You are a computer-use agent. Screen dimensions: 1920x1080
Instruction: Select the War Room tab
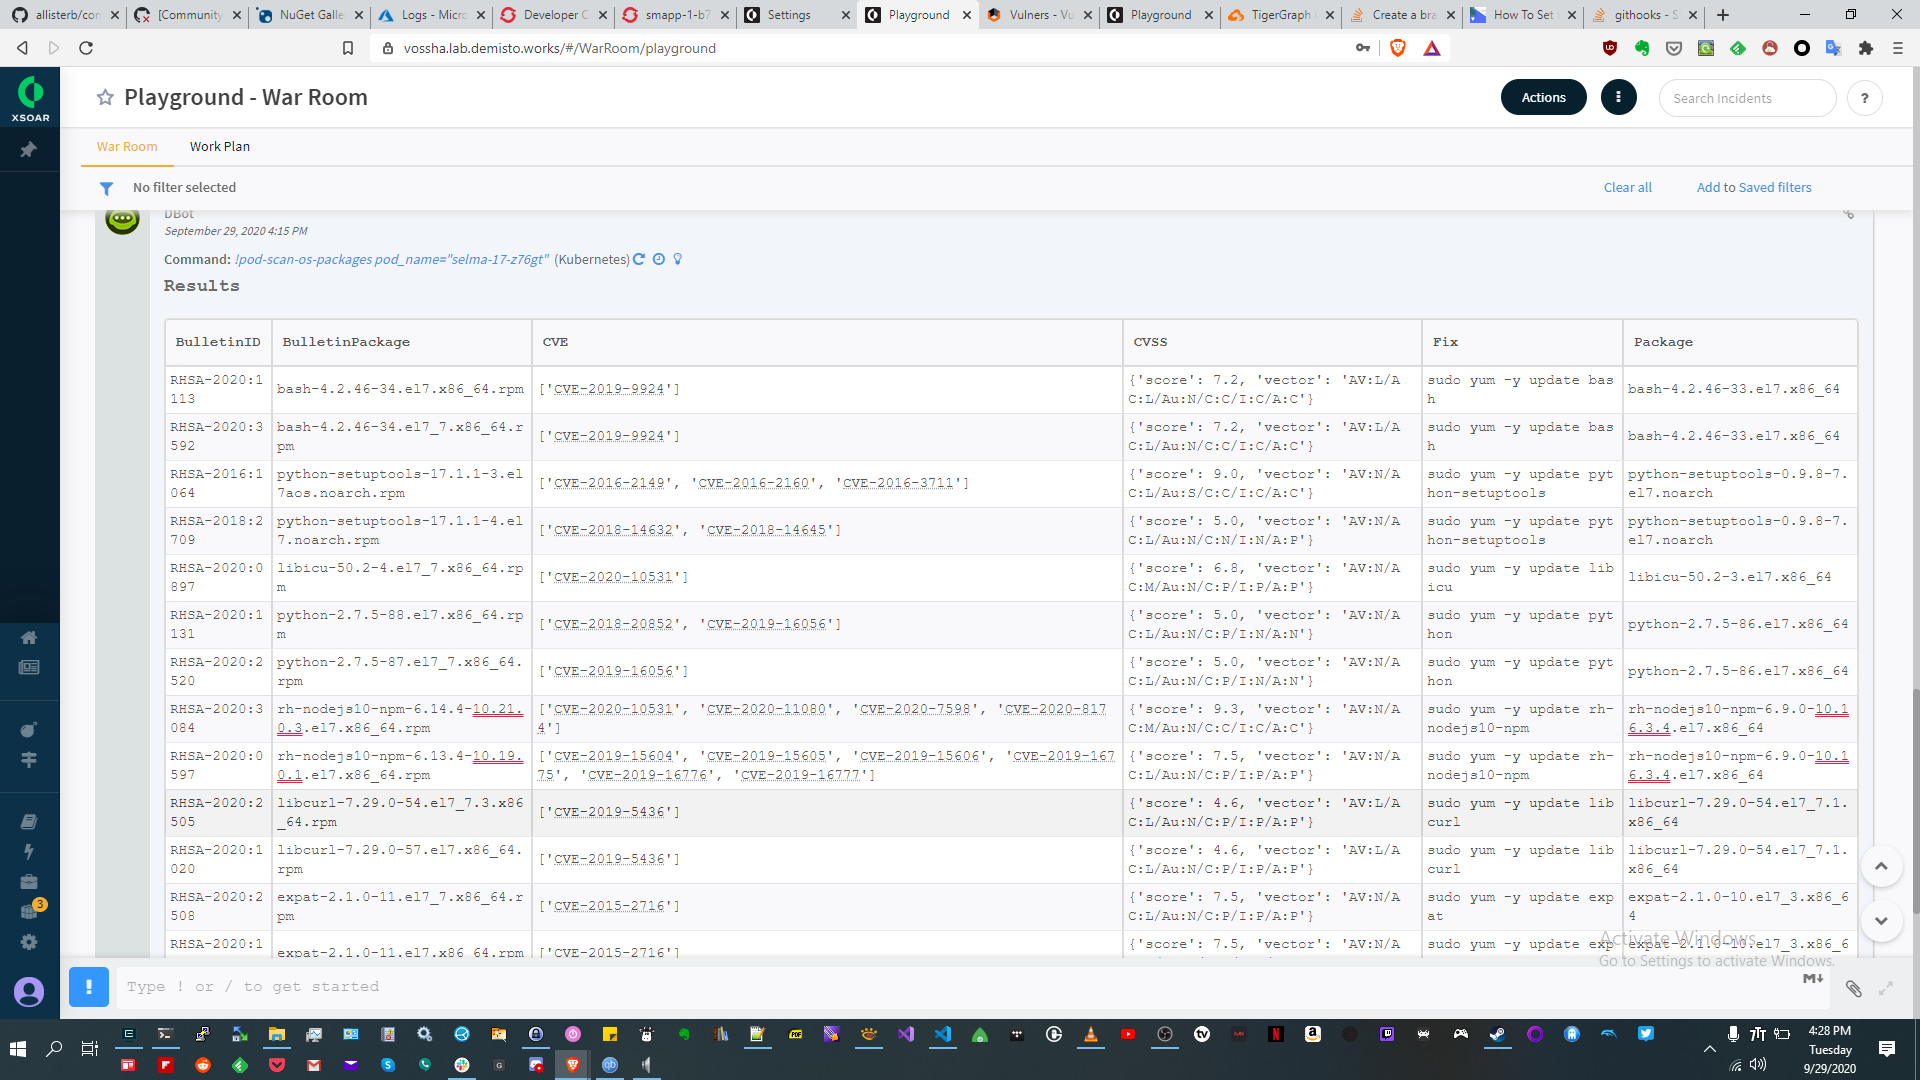click(x=127, y=146)
